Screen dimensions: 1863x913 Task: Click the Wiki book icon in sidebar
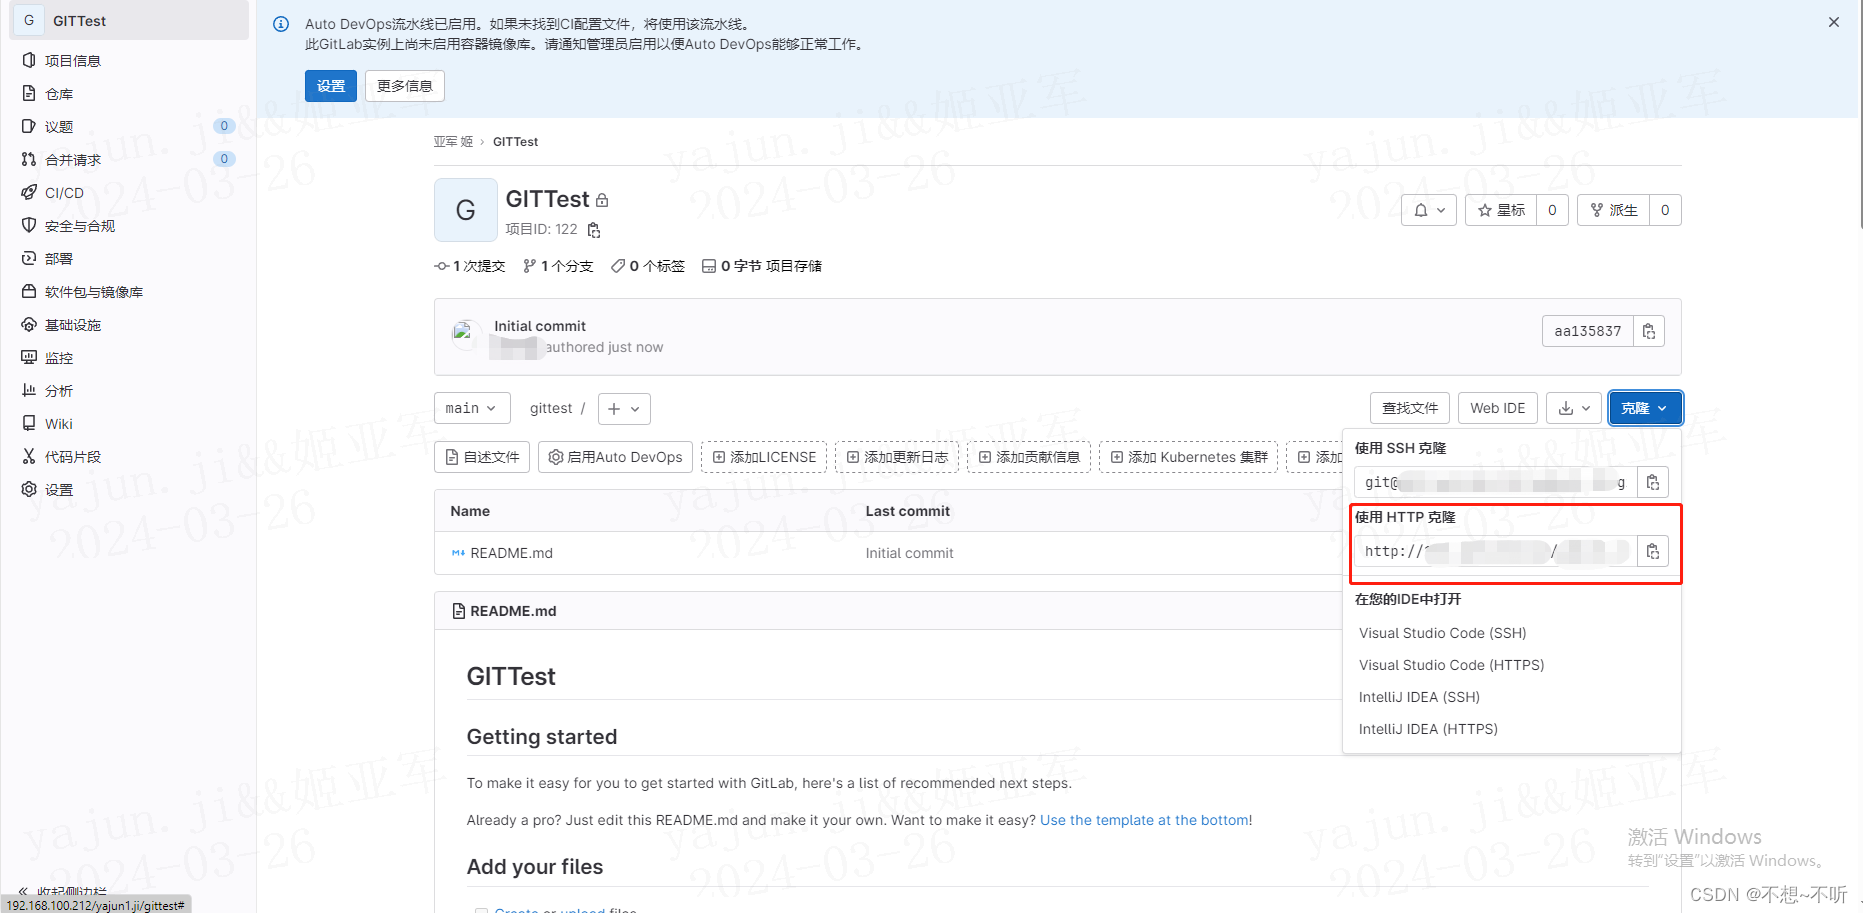click(x=29, y=423)
